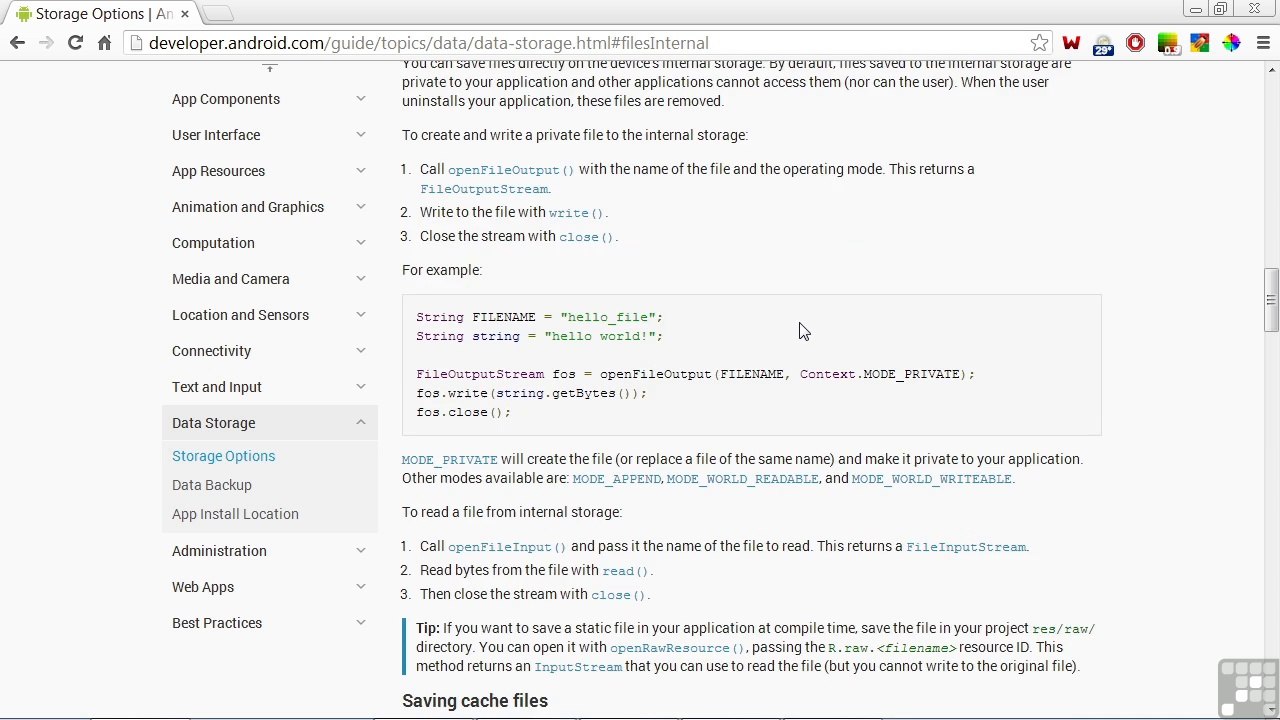Follow the read() method link
1280x720 pixels.
pos(625,571)
